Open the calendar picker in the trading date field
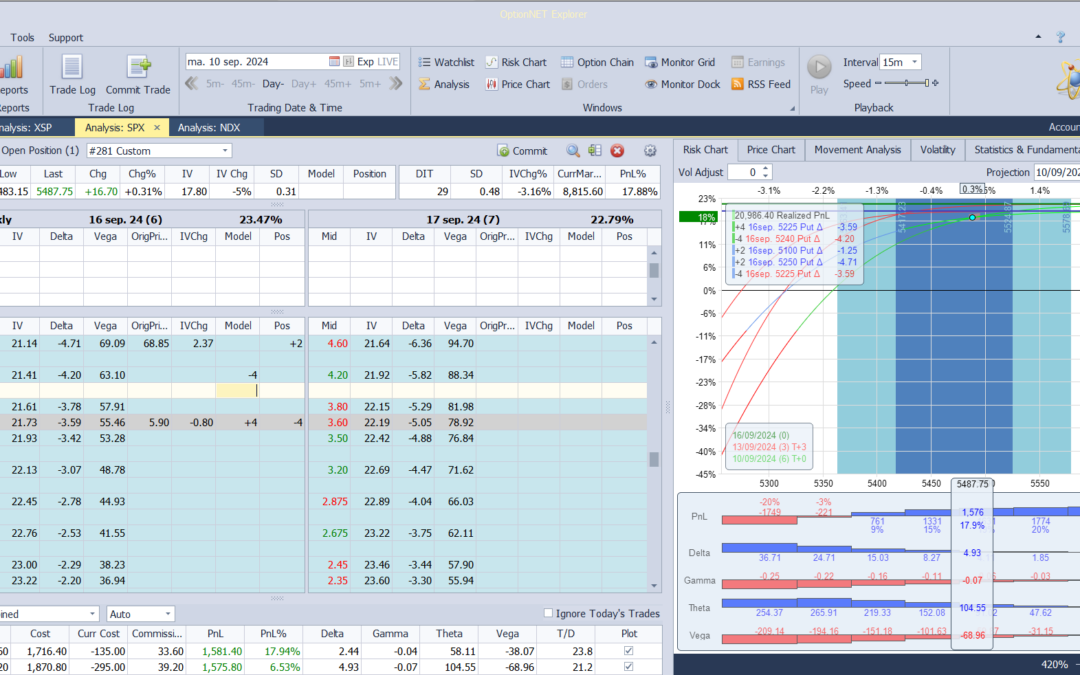The image size is (1080, 675). click(x=334, y=61)
